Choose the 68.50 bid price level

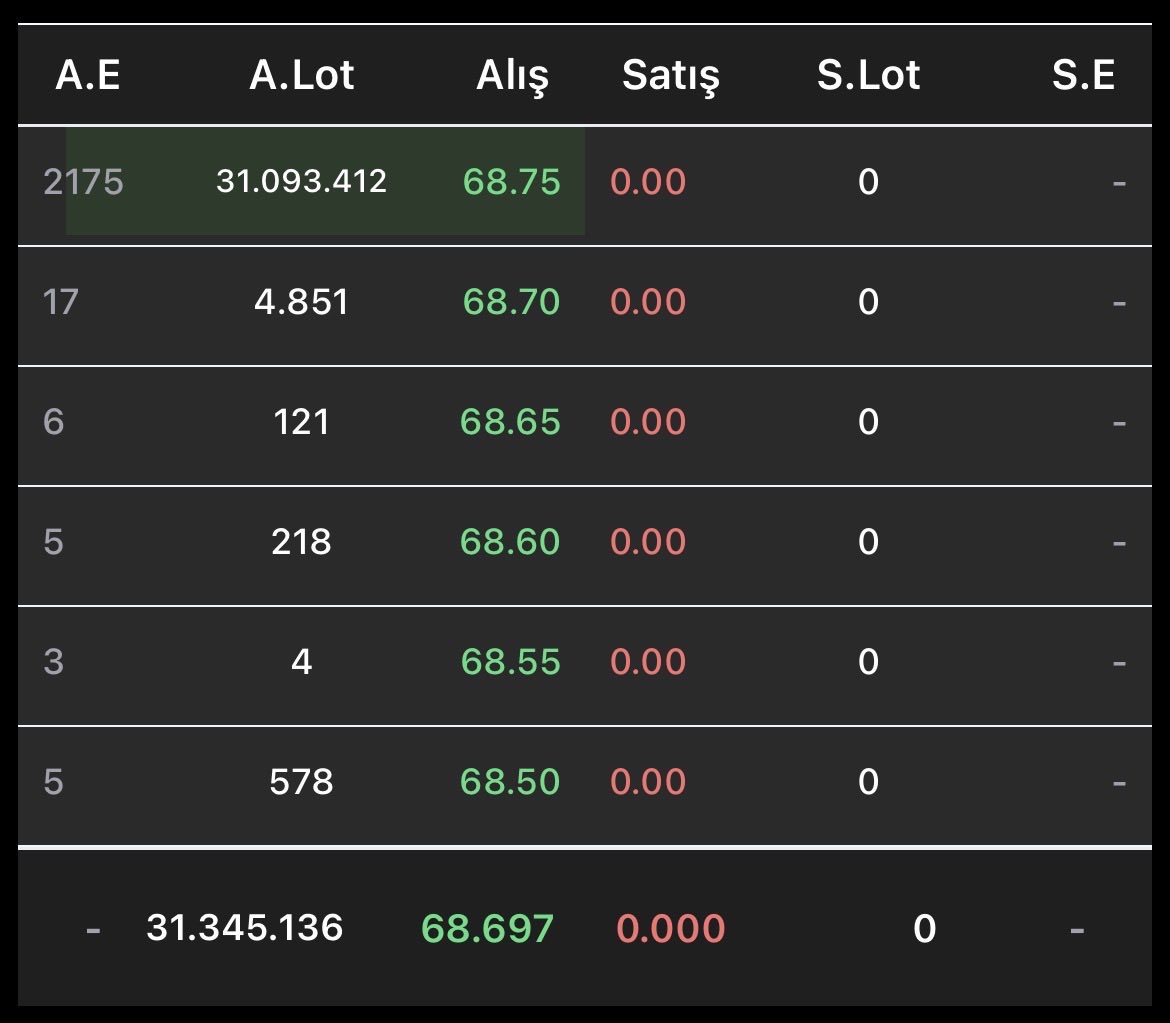pos(510,782)
